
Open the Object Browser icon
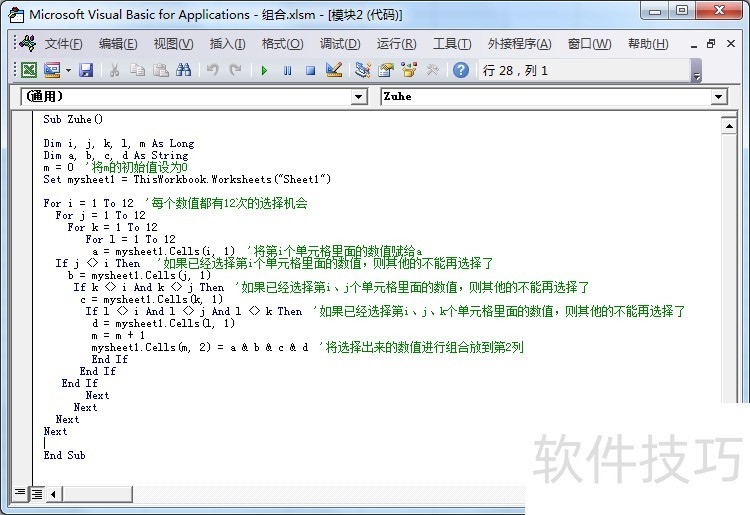(409, 70)
